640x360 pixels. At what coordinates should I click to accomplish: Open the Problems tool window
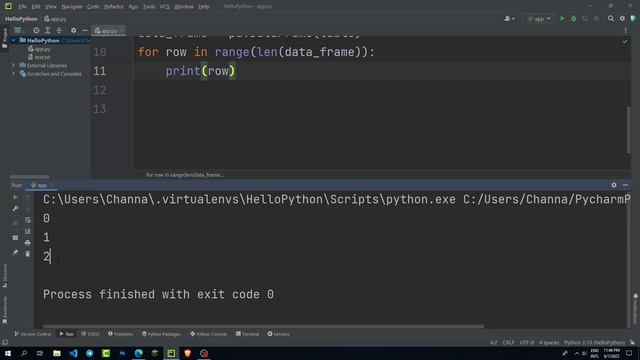click(x=120, y=334)
